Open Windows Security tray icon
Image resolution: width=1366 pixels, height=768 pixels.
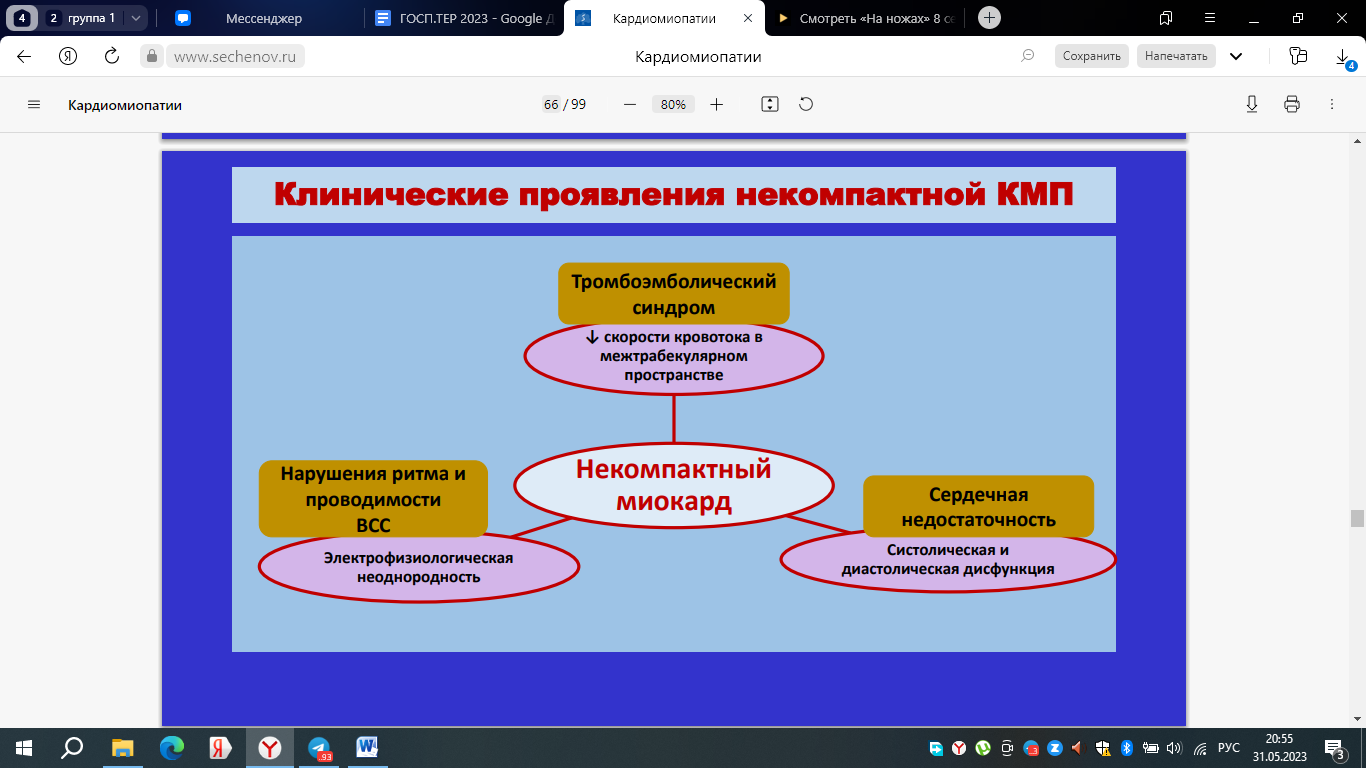coord(1103,747)
